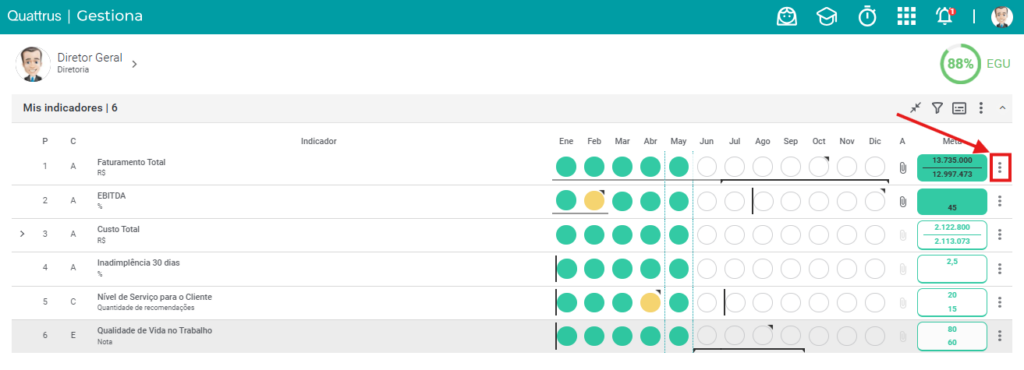Click the Faturamento Total indicator name
1024x370 pixels.
pyautogui.click(x=131, y=162)
